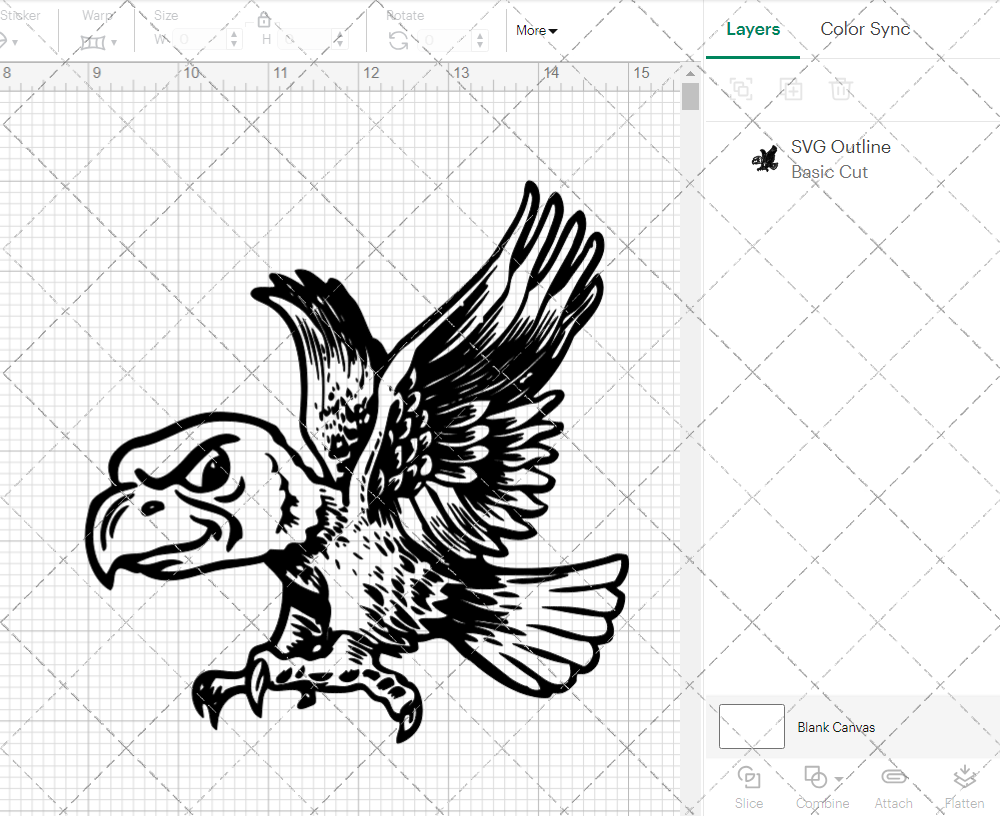Select the Slice tool
The height and width of the screenshot is (816, 1000).
coord(749,785)
